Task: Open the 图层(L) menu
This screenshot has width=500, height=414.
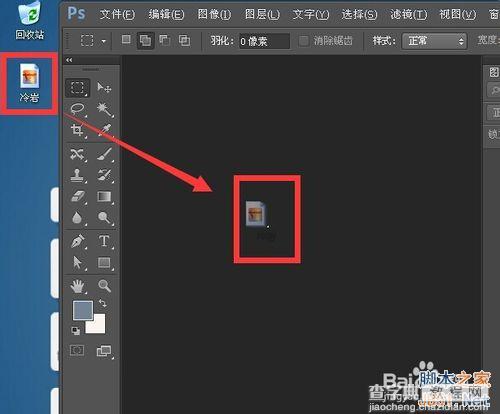Action: 262,14
